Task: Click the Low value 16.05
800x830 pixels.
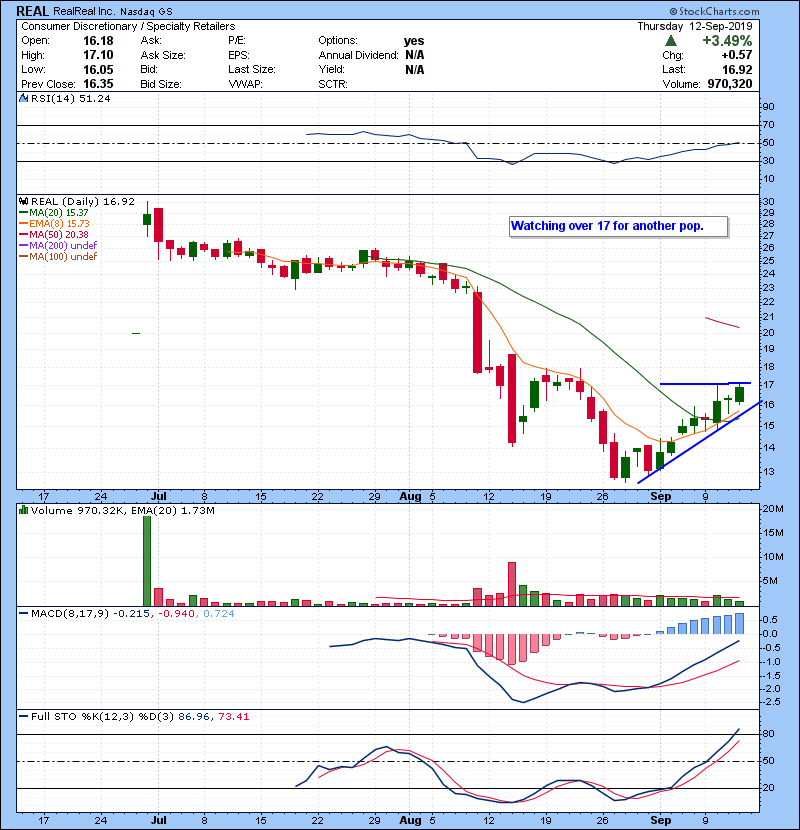Action: click(x=98, y=69)
